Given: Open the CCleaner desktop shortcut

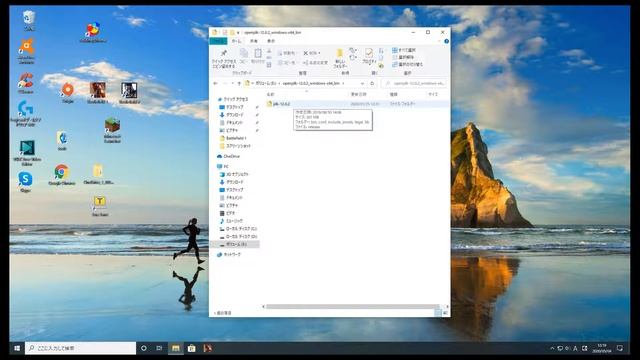Looking at the screenshot, I should (x=26, y=82).
